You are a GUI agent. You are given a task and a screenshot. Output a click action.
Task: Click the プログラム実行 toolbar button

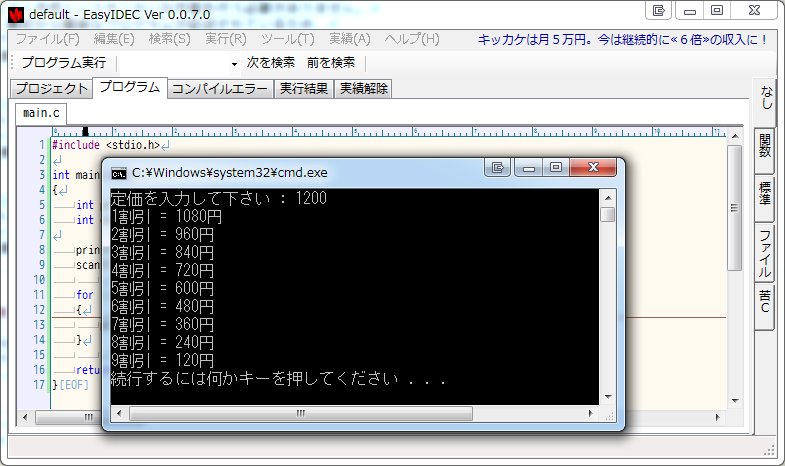click(64, 63)
